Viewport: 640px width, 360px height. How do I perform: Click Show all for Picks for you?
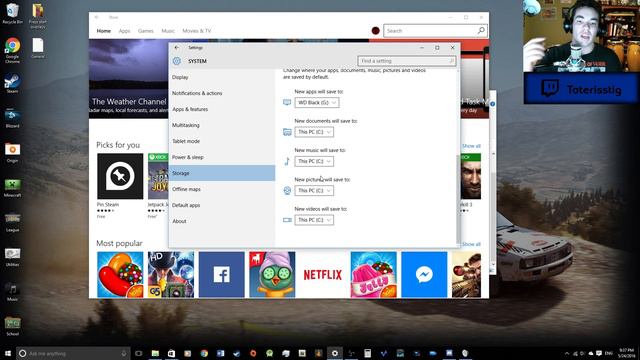[471, 146]
